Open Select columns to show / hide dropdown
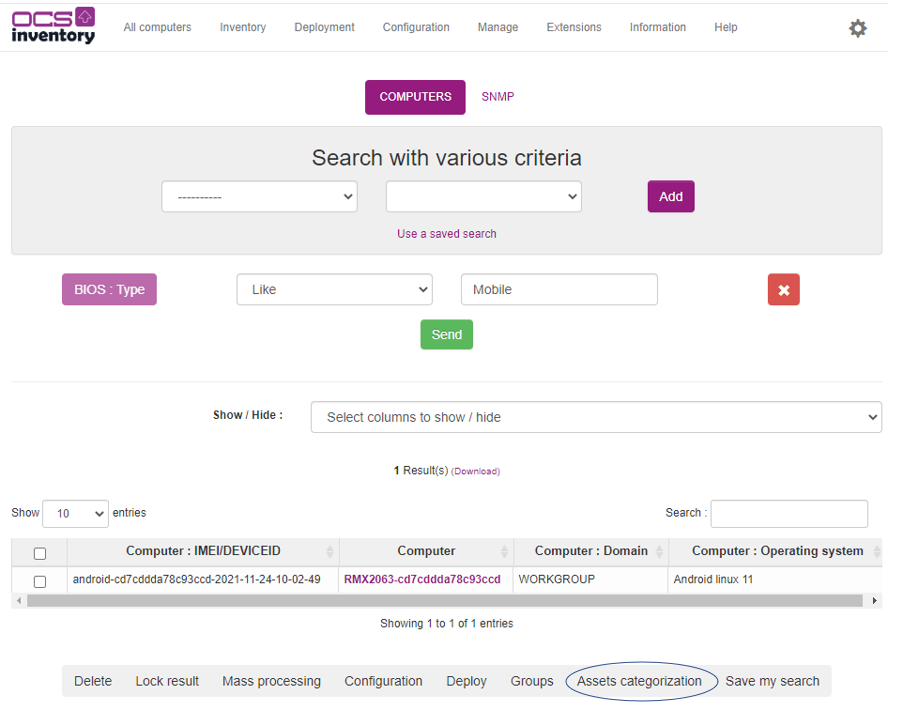This screenshot has width=897, height=708. (x=596, y=417)
